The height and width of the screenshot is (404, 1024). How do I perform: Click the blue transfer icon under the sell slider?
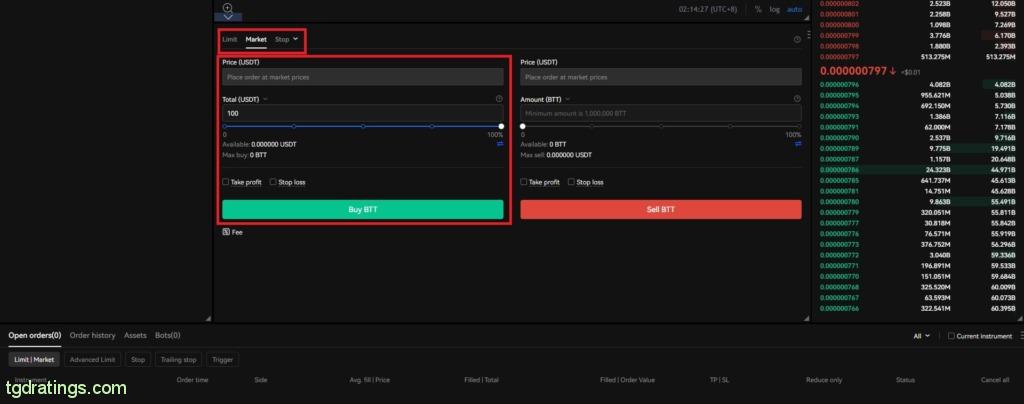click(x=798, y=144)
